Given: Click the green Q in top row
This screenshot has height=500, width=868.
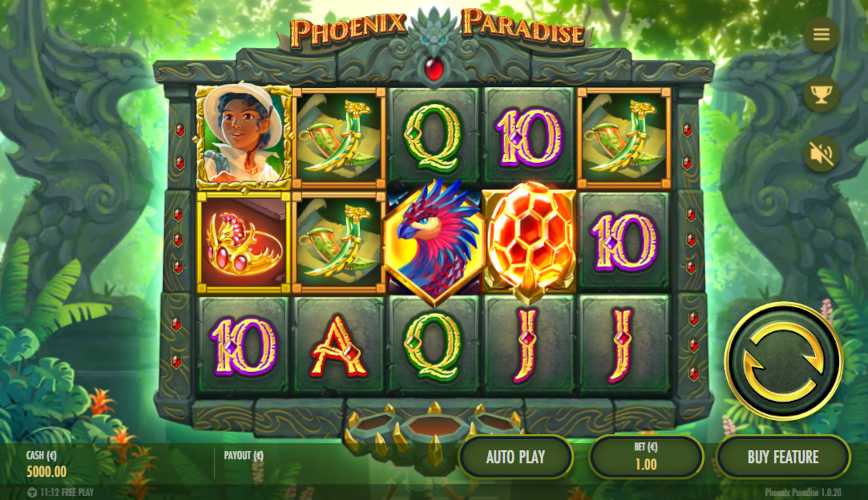Looking at the screenshot, I should [x=433, y=136].
